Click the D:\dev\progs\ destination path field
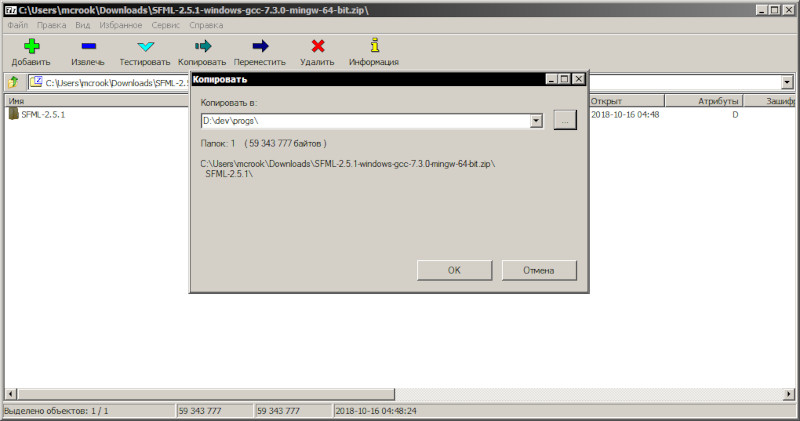Viewport: 800px width, 421px height. (365, 121)
